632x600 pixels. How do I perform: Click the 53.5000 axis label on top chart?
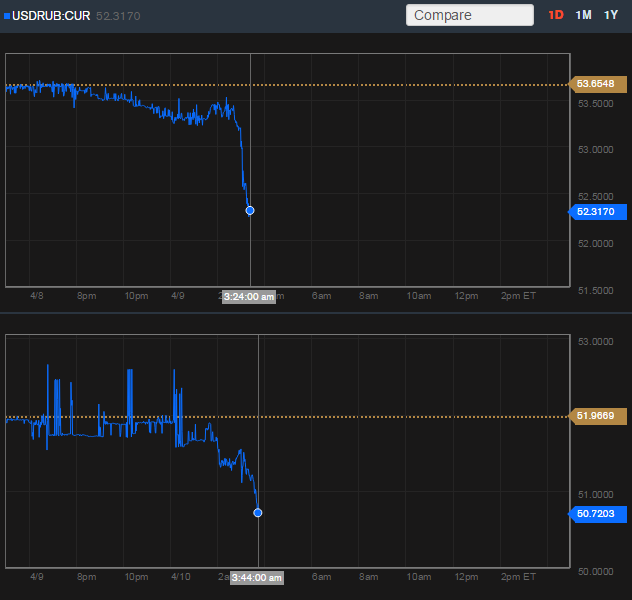pyautogui.click(x=595, y=104)
